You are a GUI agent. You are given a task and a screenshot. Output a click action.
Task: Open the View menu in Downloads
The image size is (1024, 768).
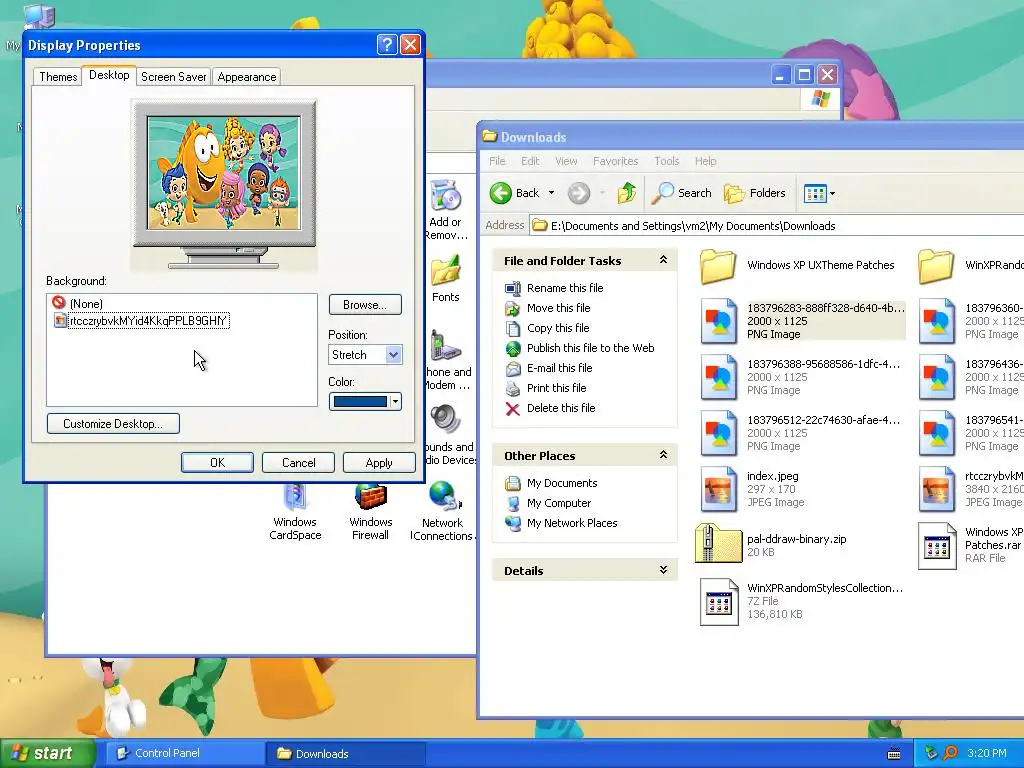[x=566, y=161]
